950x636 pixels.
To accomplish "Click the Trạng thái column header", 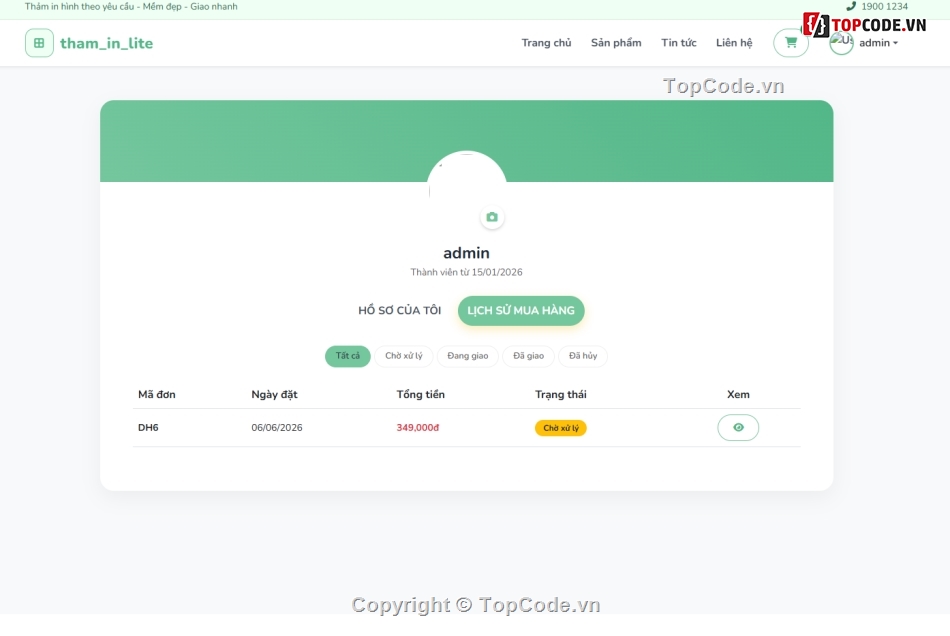I will pyautogui.click(x=560, y=394).
